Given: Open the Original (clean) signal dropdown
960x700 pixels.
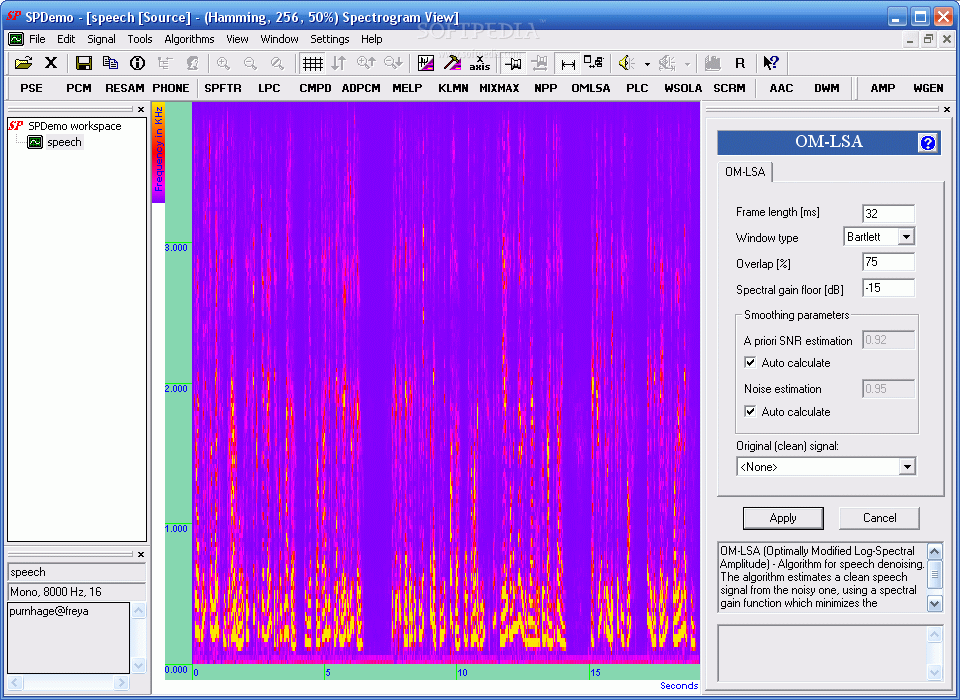Looking at the screenshot, I should 907,467.
